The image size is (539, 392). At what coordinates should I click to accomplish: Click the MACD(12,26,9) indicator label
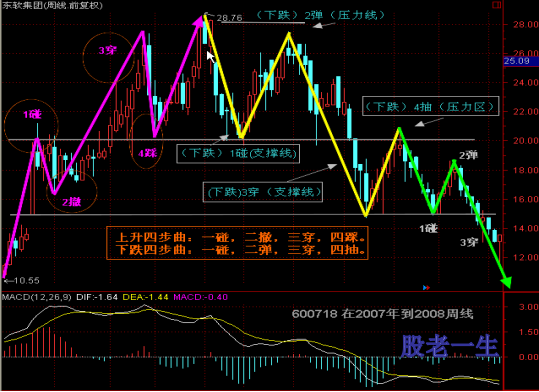37,297
